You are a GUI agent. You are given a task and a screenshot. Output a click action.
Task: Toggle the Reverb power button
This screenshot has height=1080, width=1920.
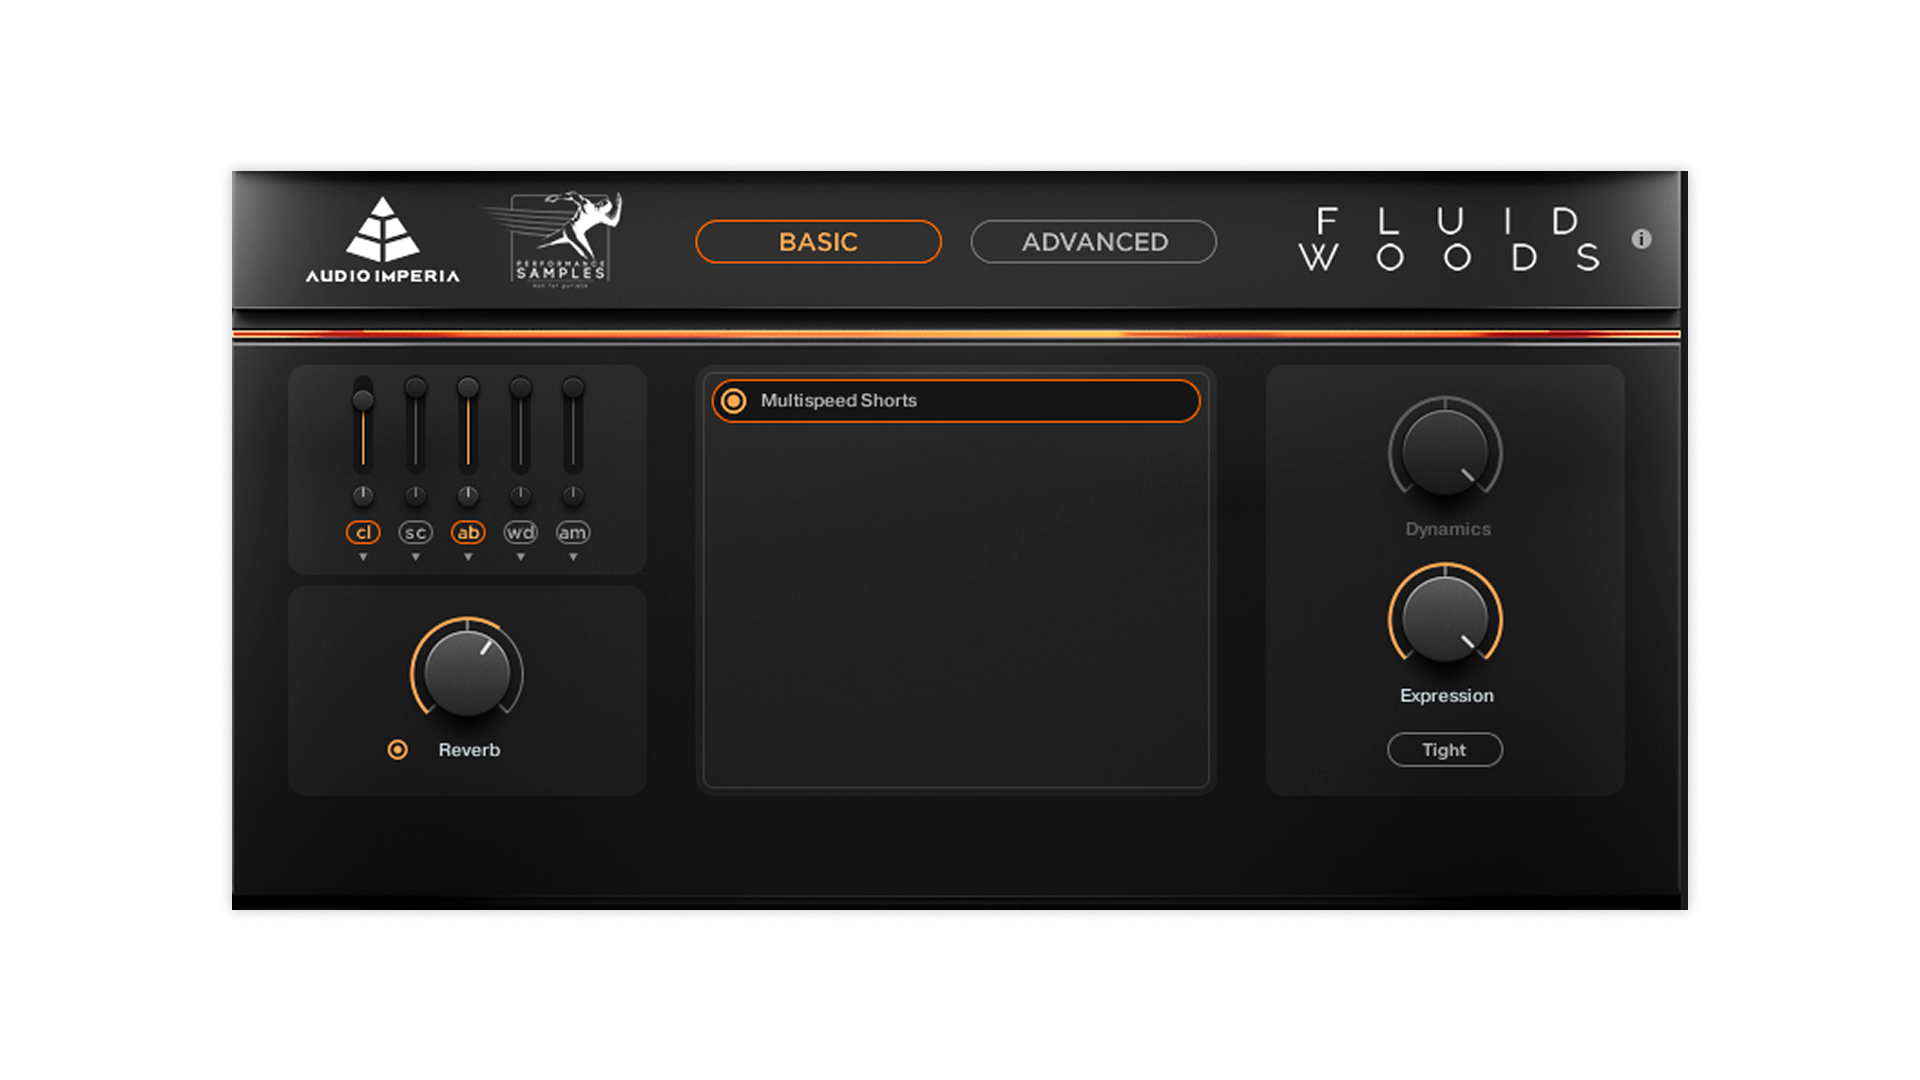click(398, 750)
